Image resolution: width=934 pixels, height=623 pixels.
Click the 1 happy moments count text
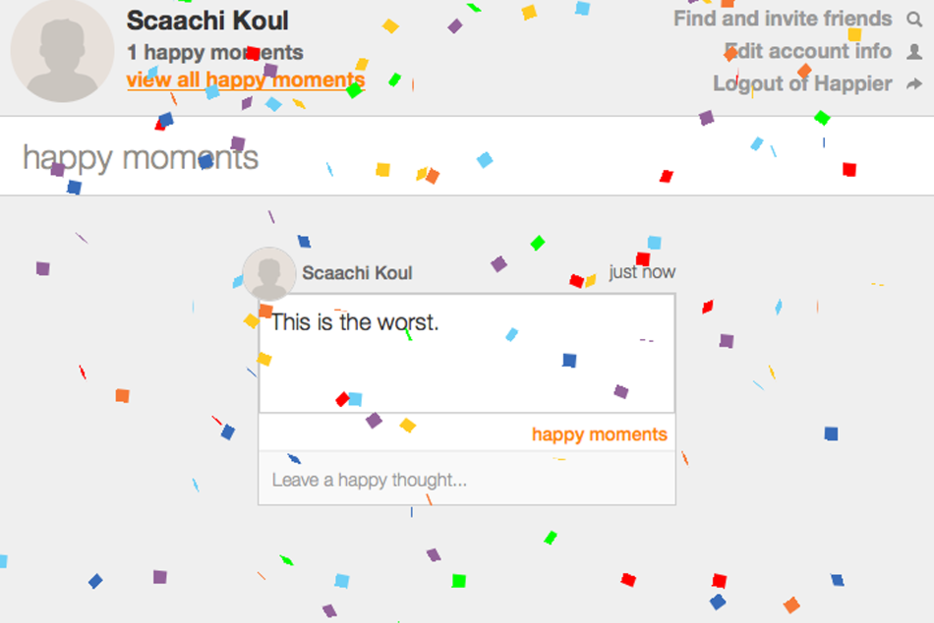click(x=215, y=52)
